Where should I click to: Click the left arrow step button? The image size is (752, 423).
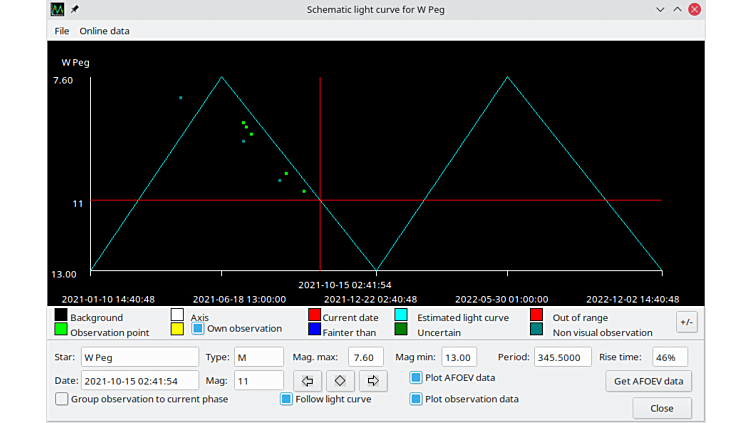pos(308,381)
